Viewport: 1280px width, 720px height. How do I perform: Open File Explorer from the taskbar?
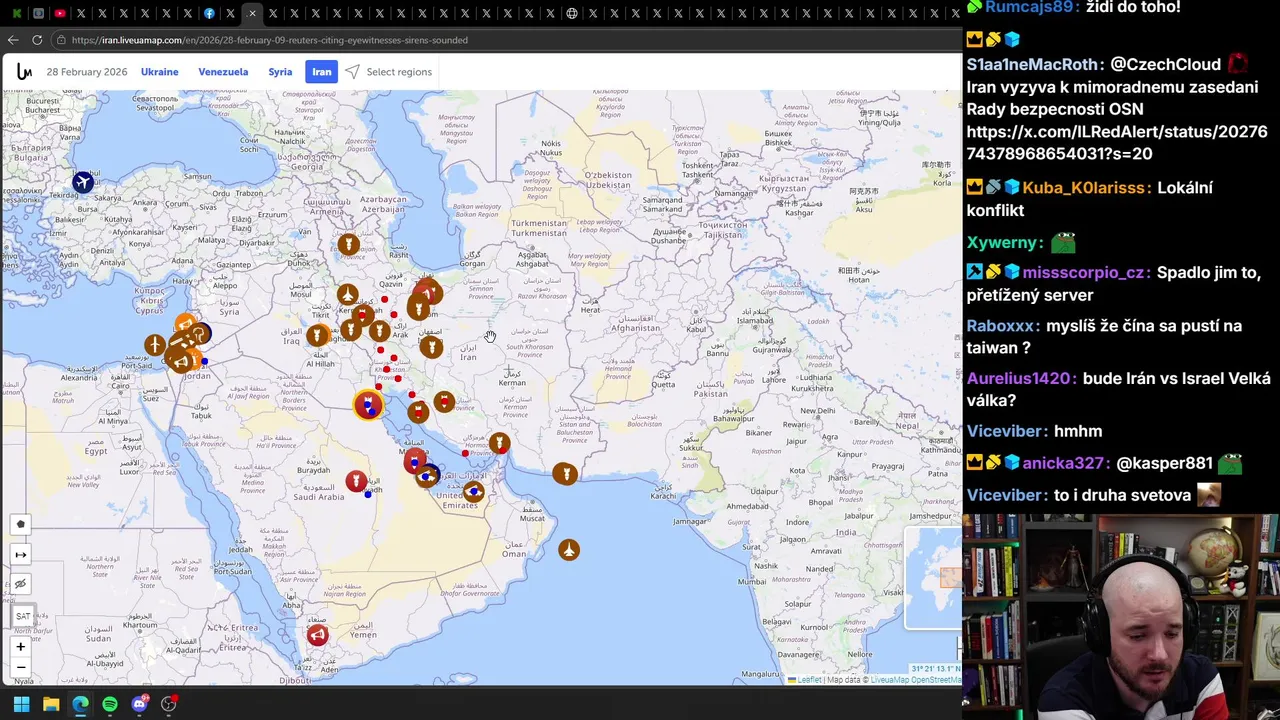tap(51, 704)
